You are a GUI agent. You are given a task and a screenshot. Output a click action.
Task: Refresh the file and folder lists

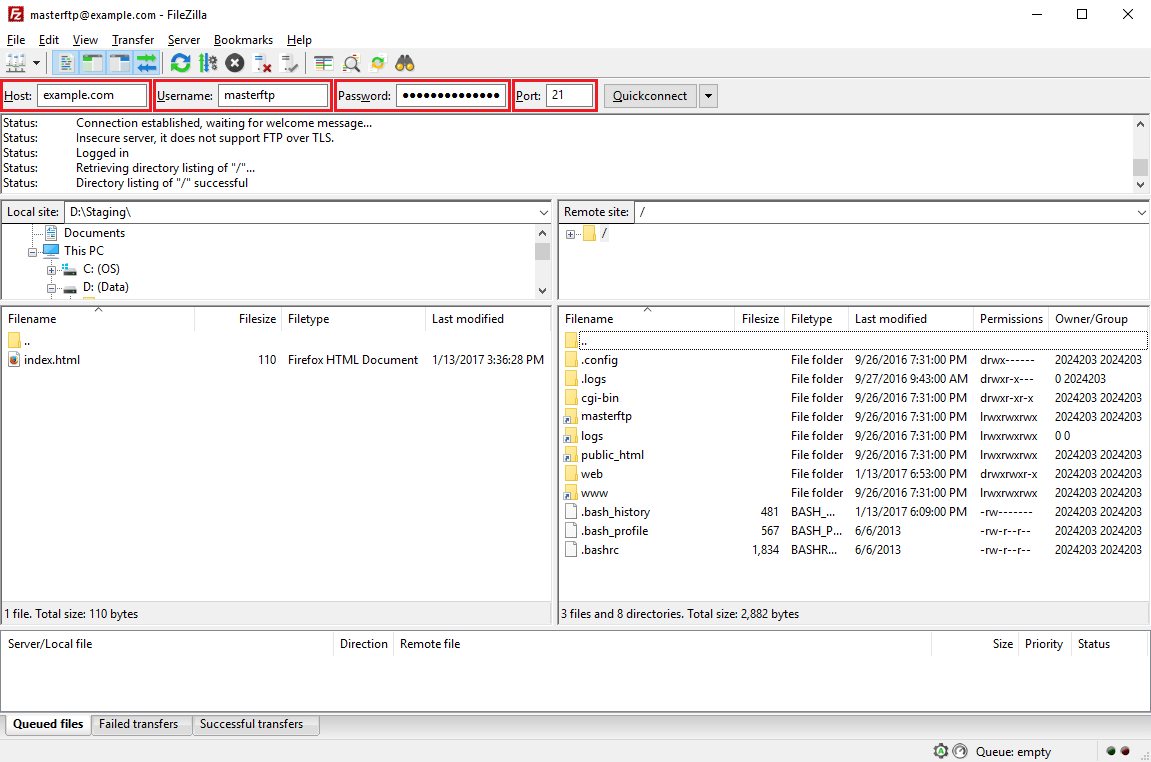click(x=180, y=62)
